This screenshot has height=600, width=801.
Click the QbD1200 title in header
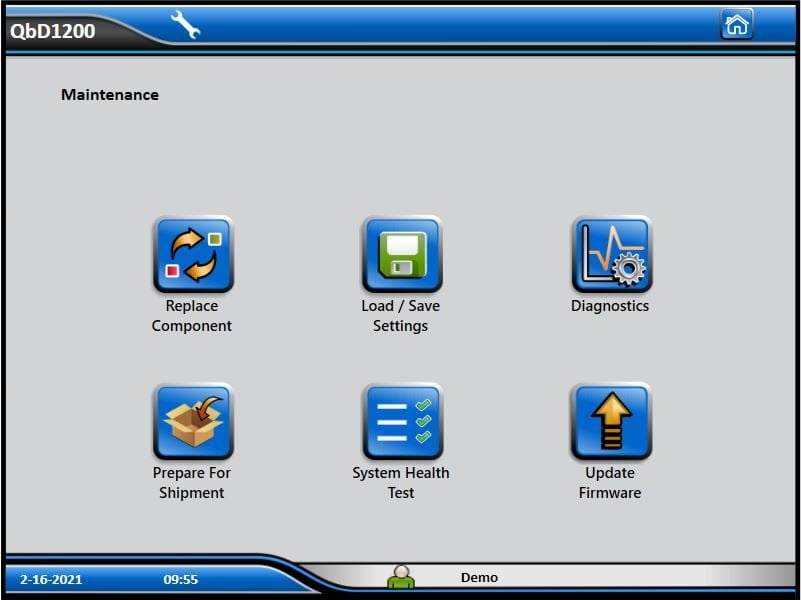coord(53,31)
